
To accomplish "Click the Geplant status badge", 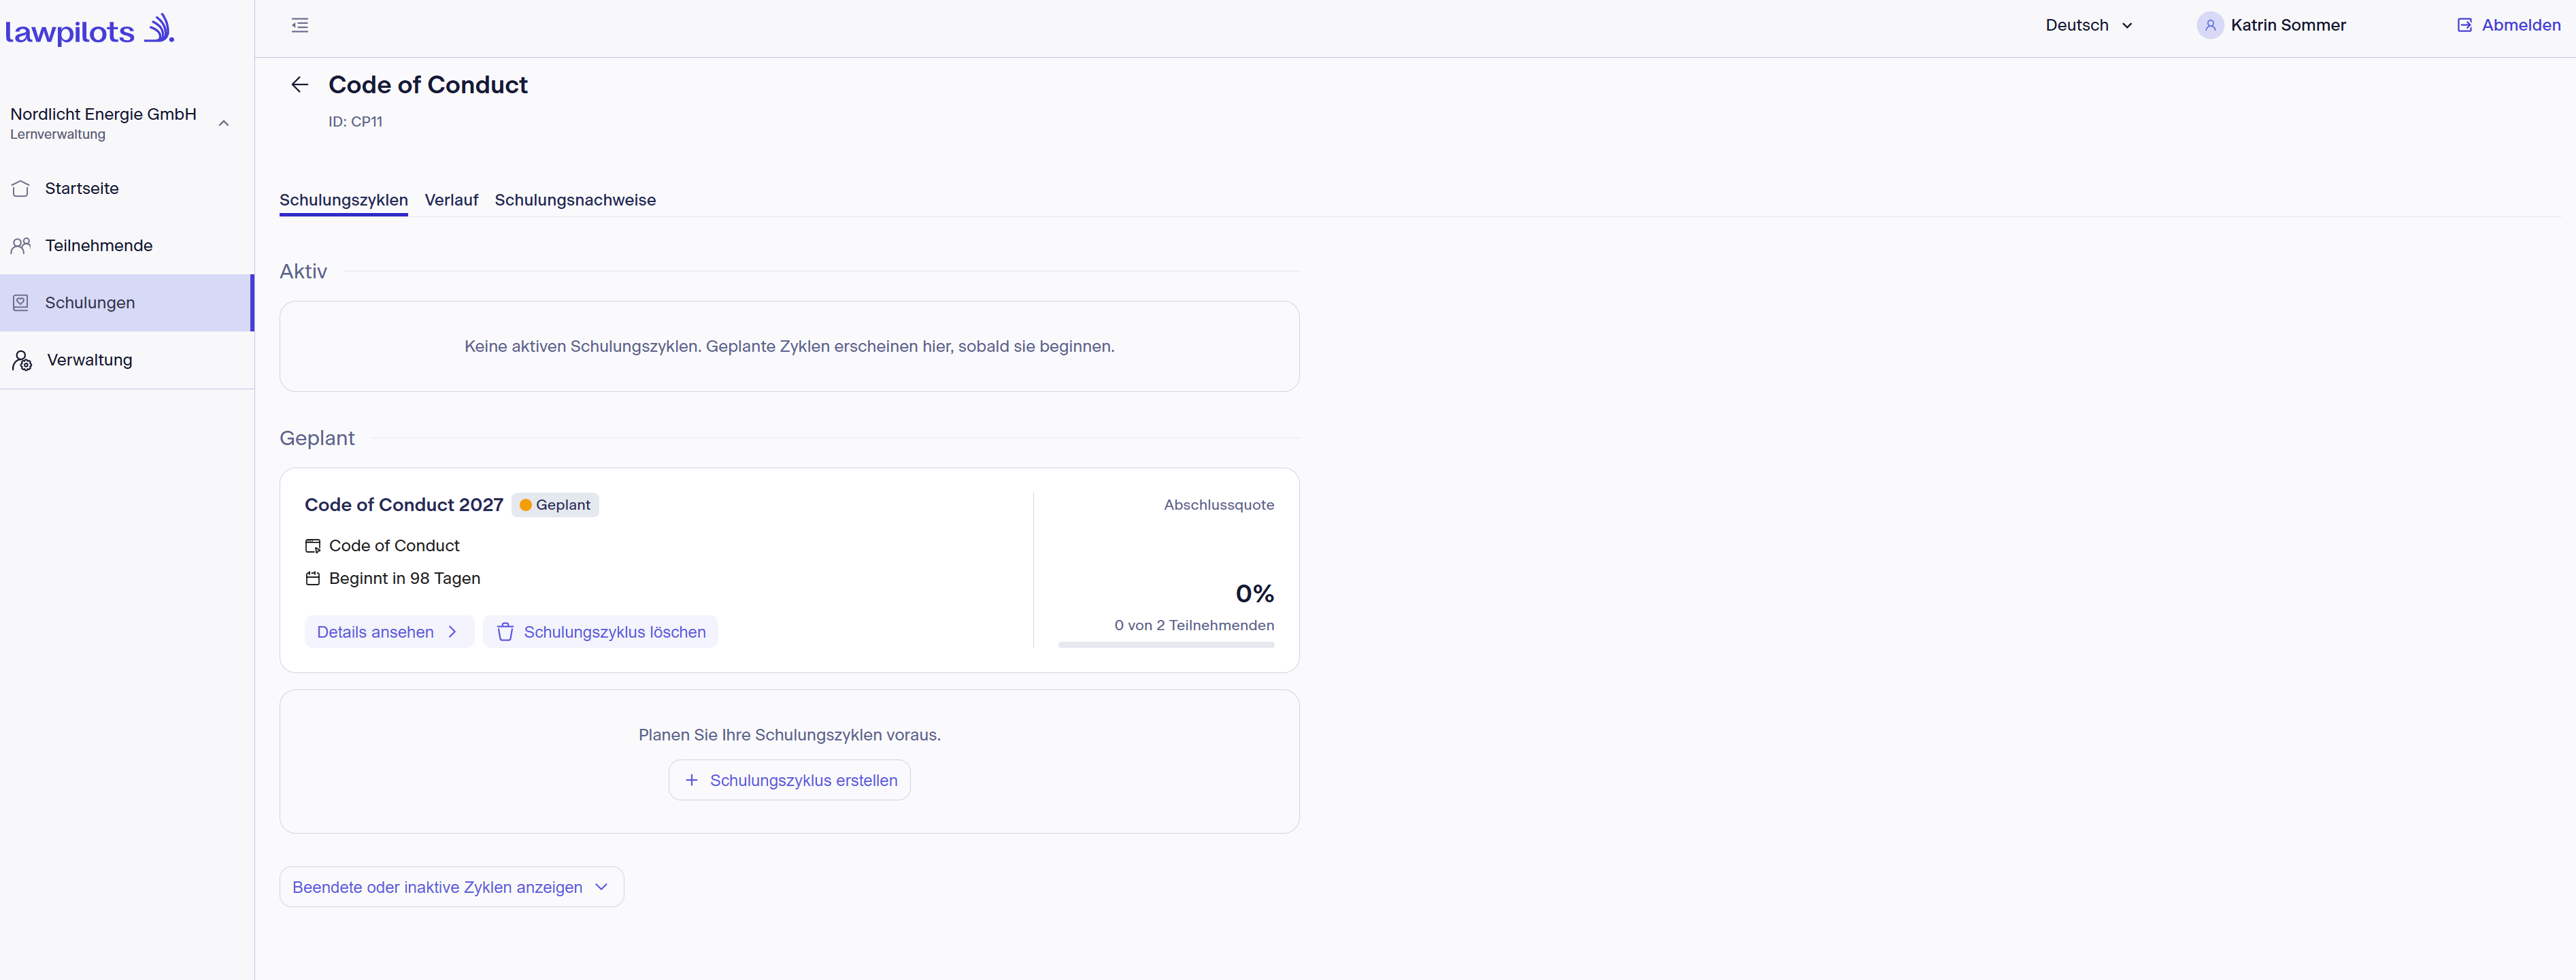I will tap(555, 505).
